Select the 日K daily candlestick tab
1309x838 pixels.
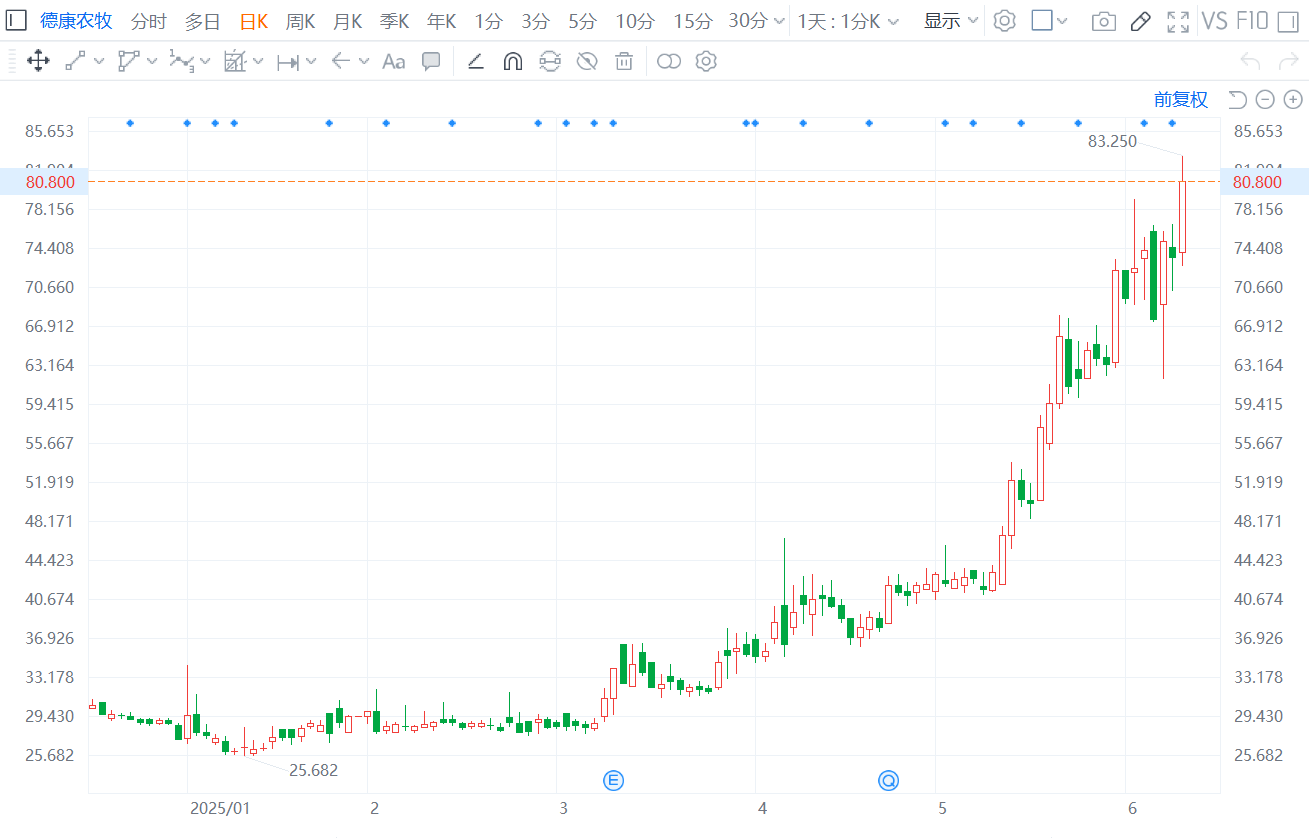pyautogui.click(x=254, y=21)
